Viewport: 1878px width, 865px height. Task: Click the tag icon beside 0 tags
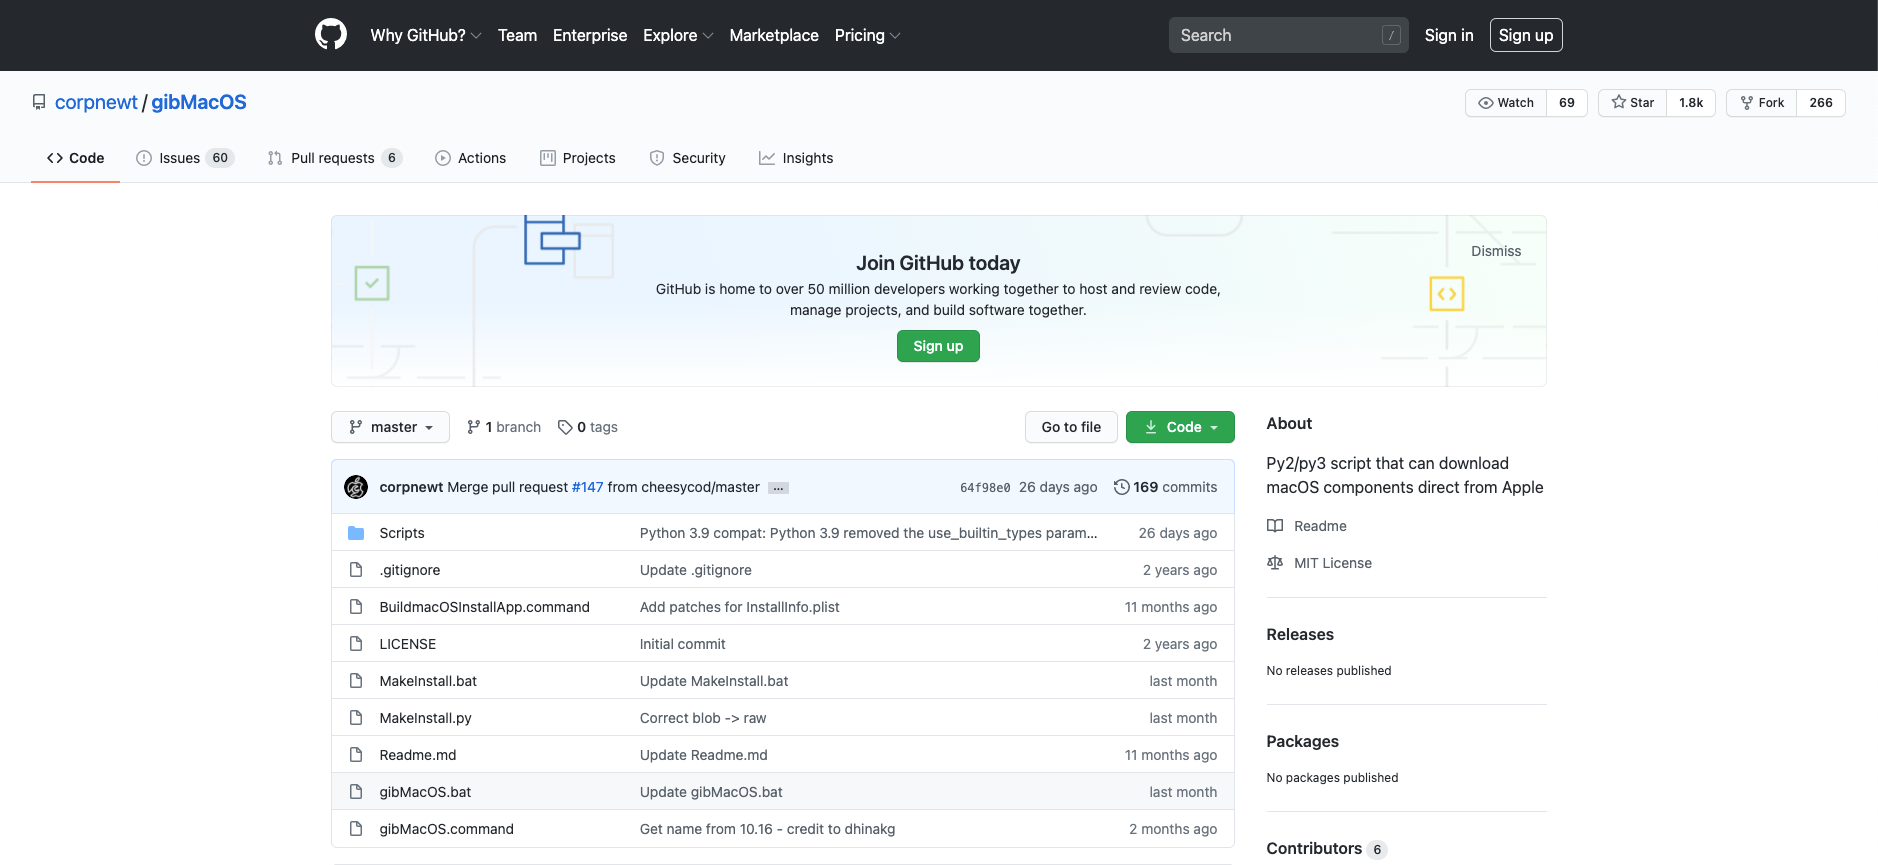565,427
